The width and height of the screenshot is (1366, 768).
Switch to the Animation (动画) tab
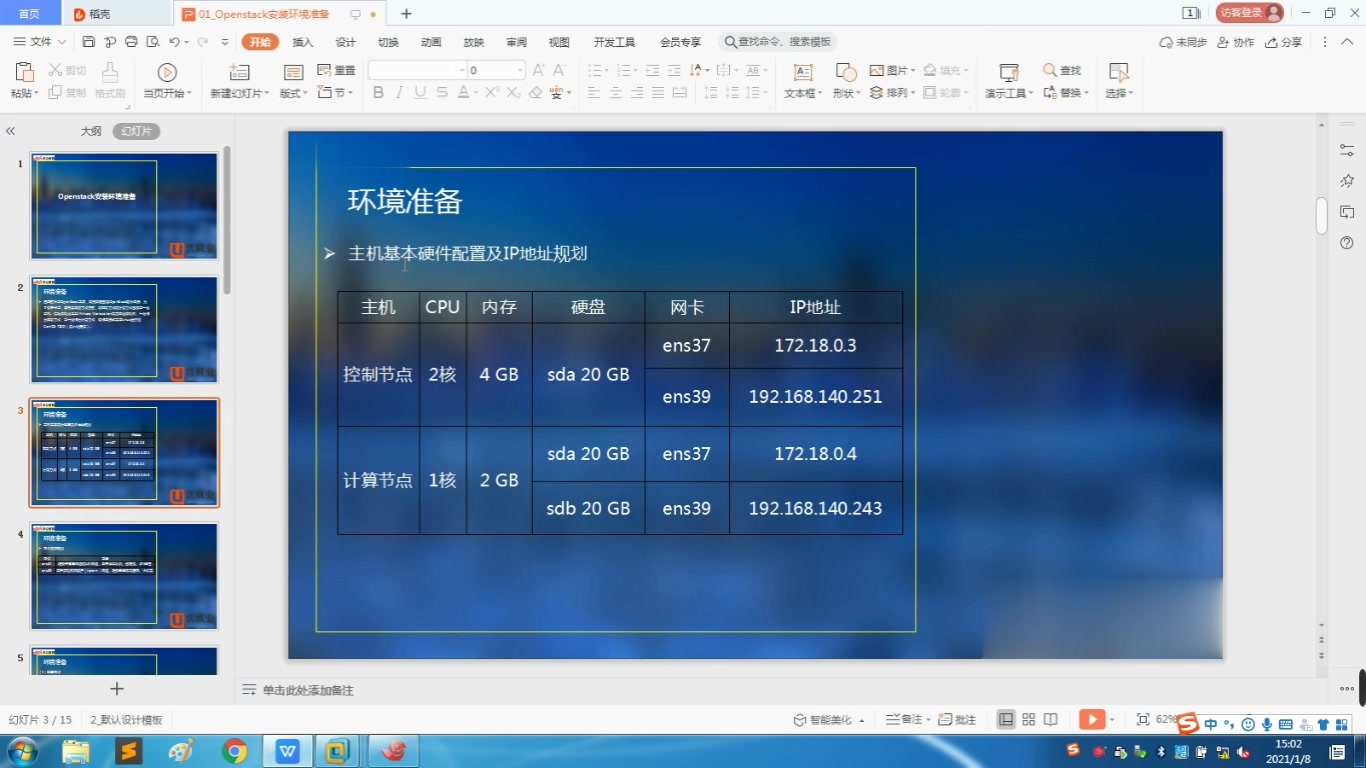coord(431,42)
